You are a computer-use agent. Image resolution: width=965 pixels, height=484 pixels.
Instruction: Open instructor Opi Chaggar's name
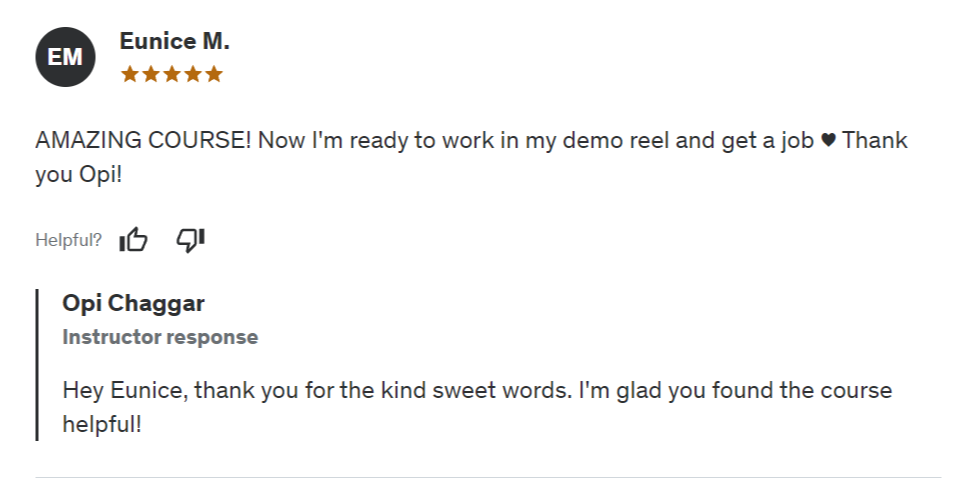coord(133,303)
